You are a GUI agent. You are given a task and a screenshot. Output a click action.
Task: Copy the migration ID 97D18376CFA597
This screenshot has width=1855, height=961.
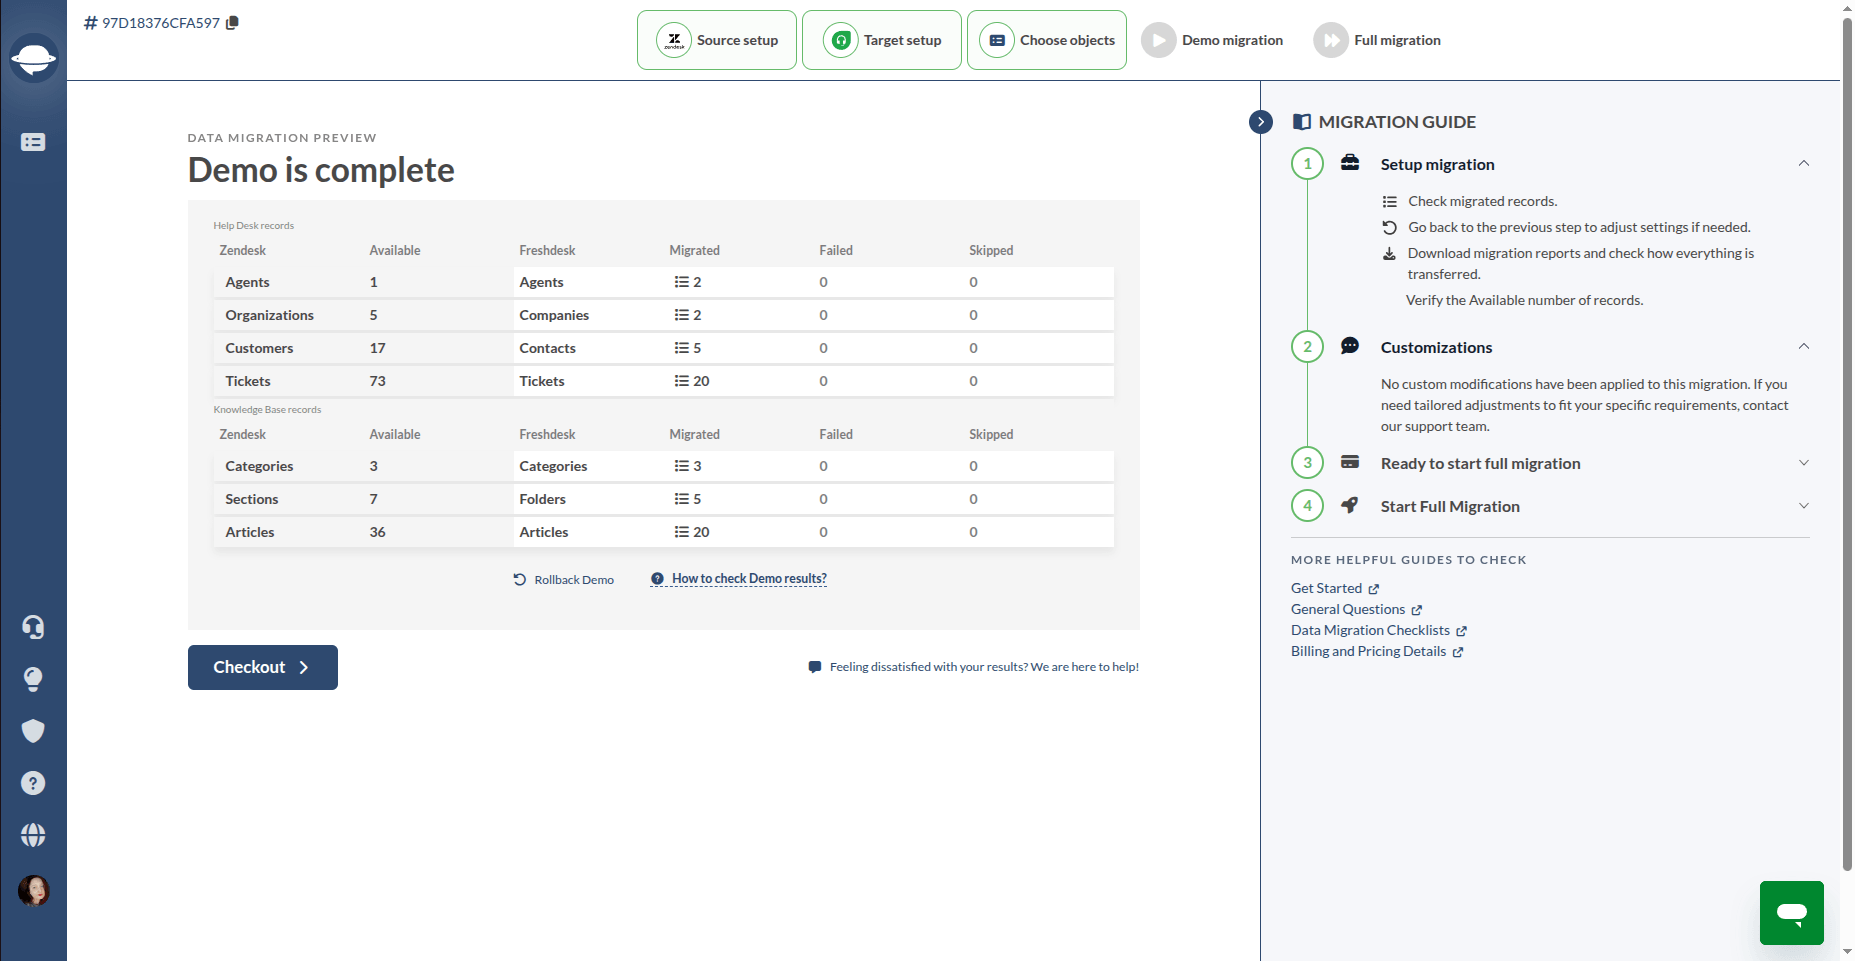tap(232, 23)
